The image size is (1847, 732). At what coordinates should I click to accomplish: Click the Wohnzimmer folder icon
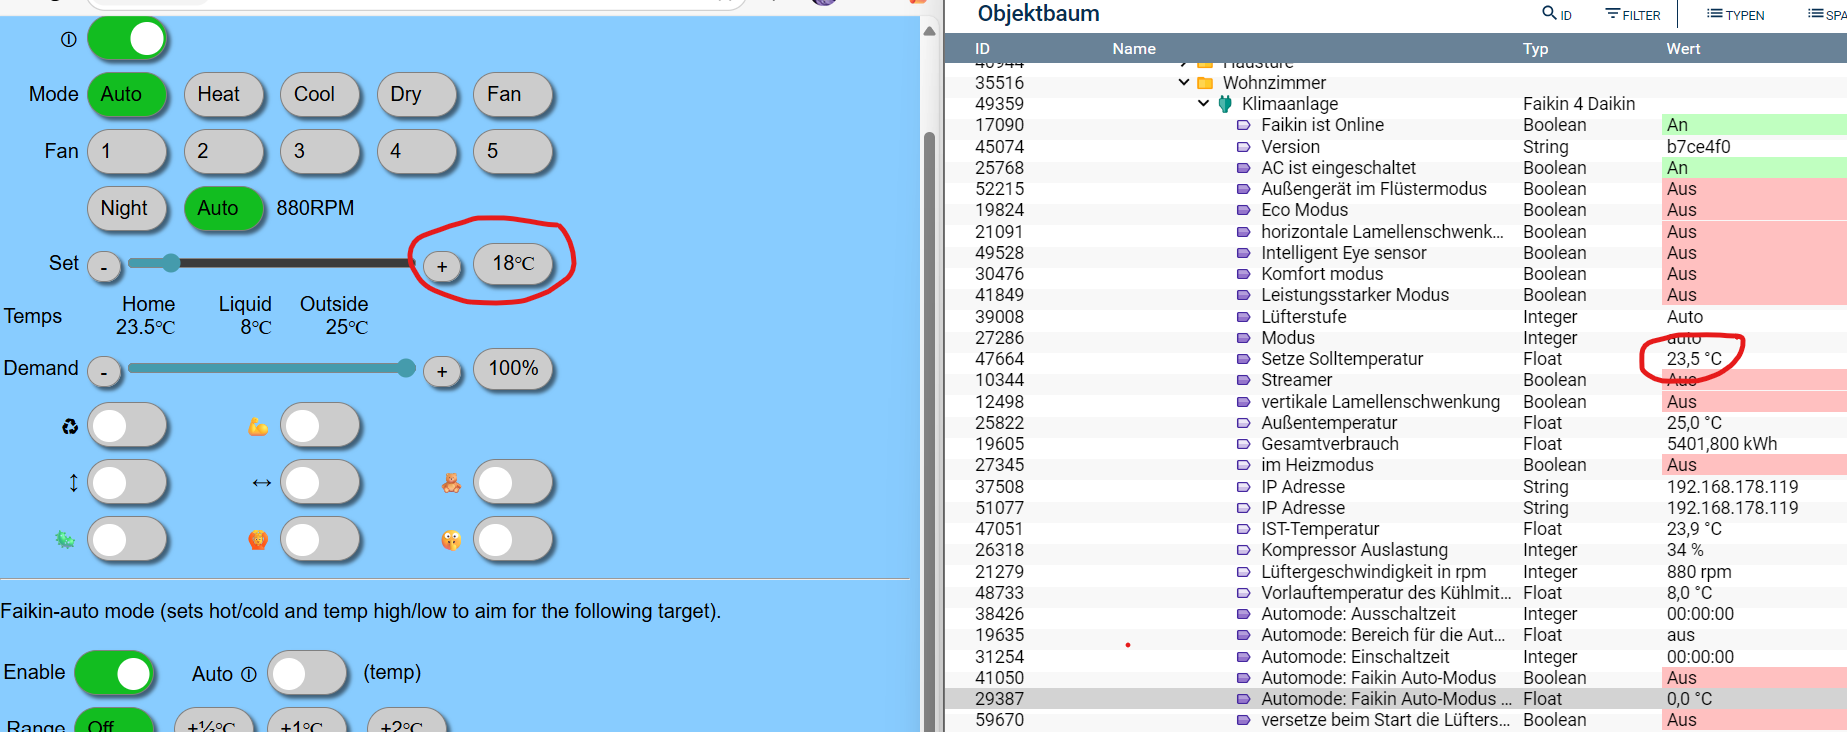[1205, 83]
